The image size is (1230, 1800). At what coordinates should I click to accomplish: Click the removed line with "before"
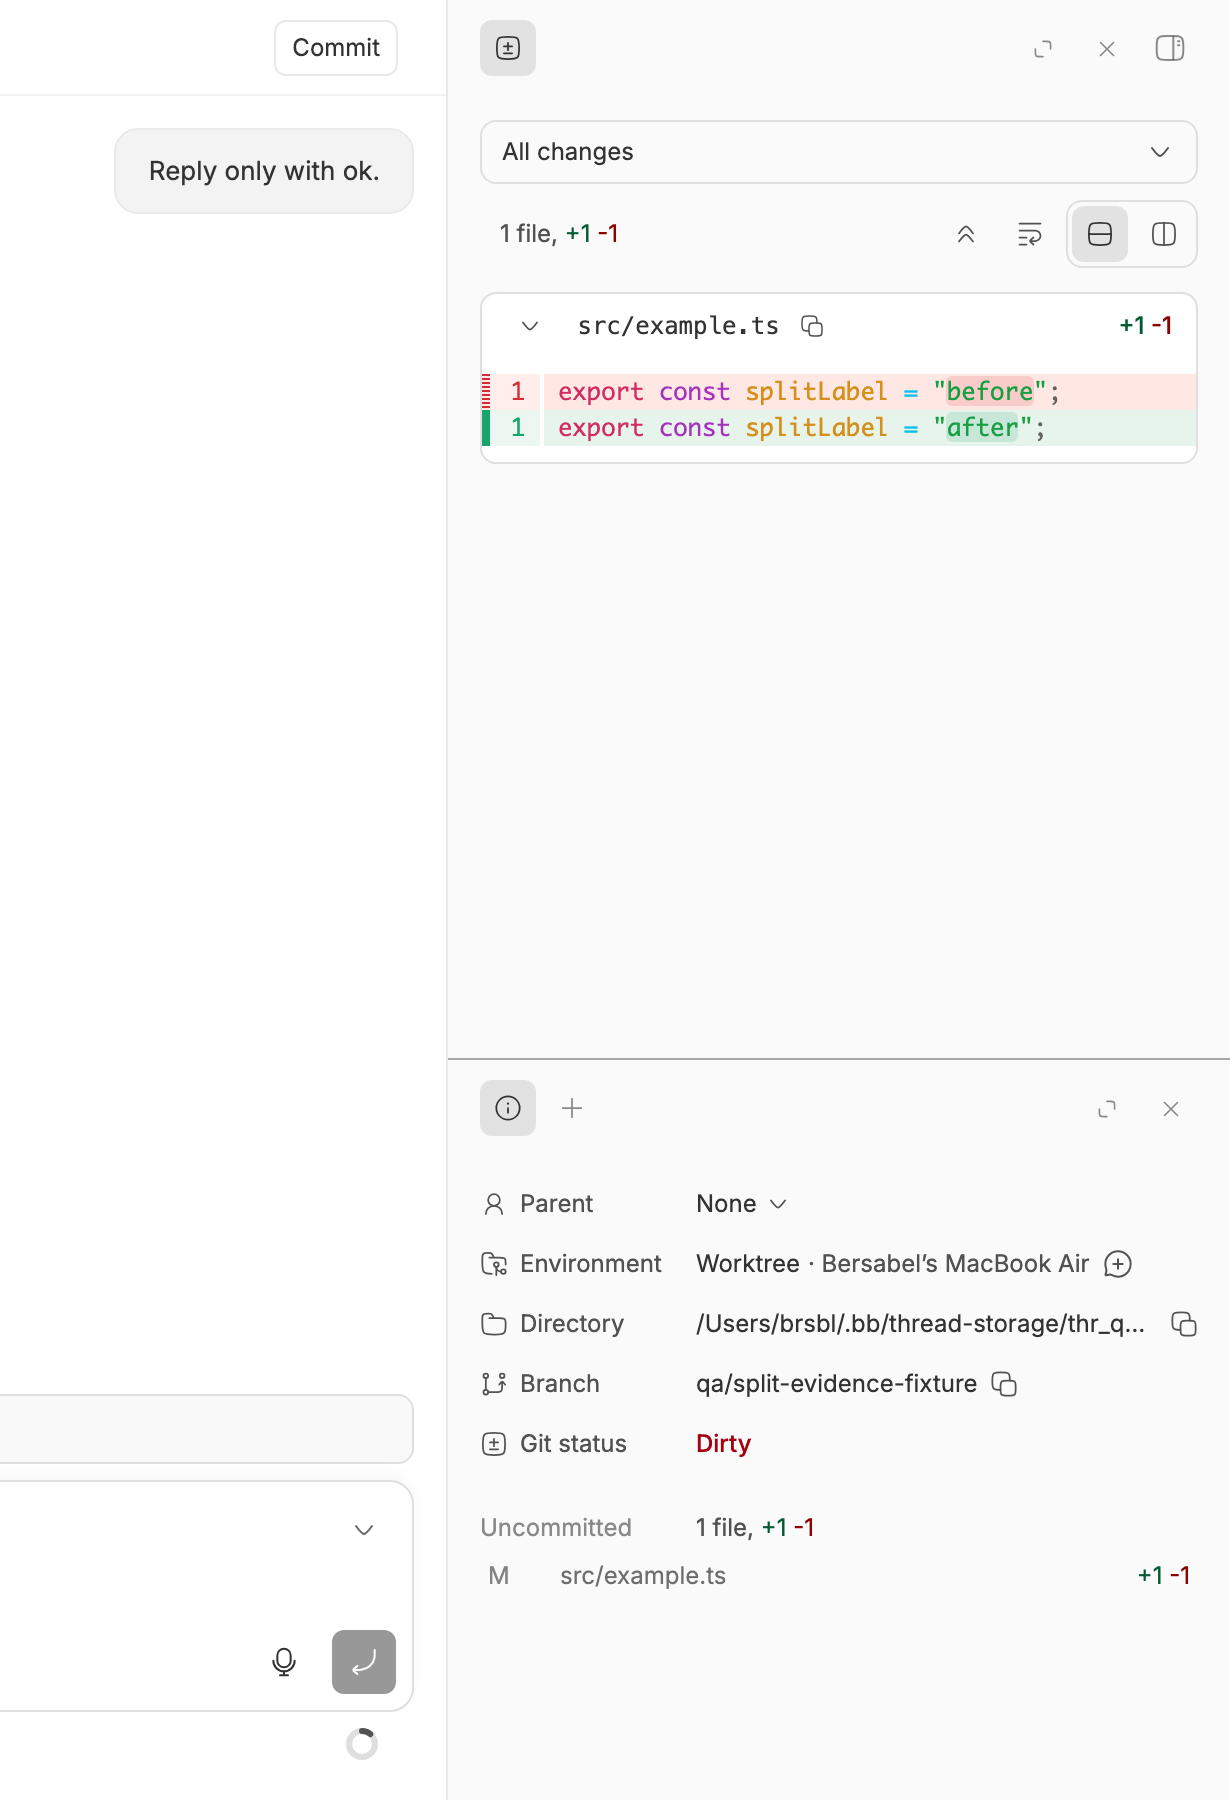coord(839,392)
